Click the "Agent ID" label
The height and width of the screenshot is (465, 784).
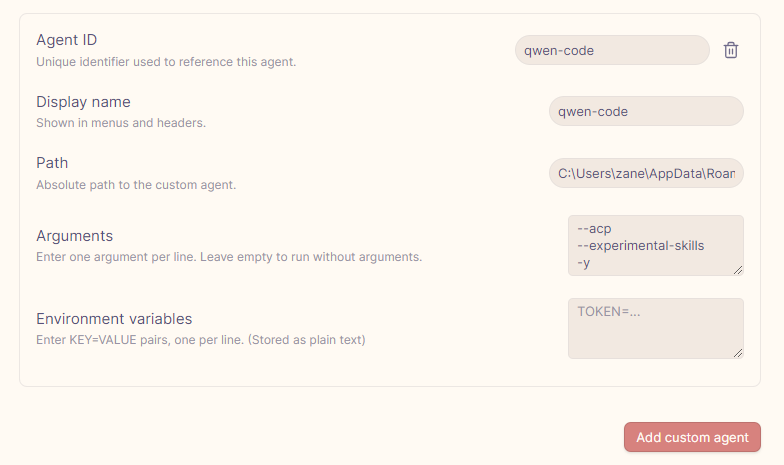(x=66, y=40)
